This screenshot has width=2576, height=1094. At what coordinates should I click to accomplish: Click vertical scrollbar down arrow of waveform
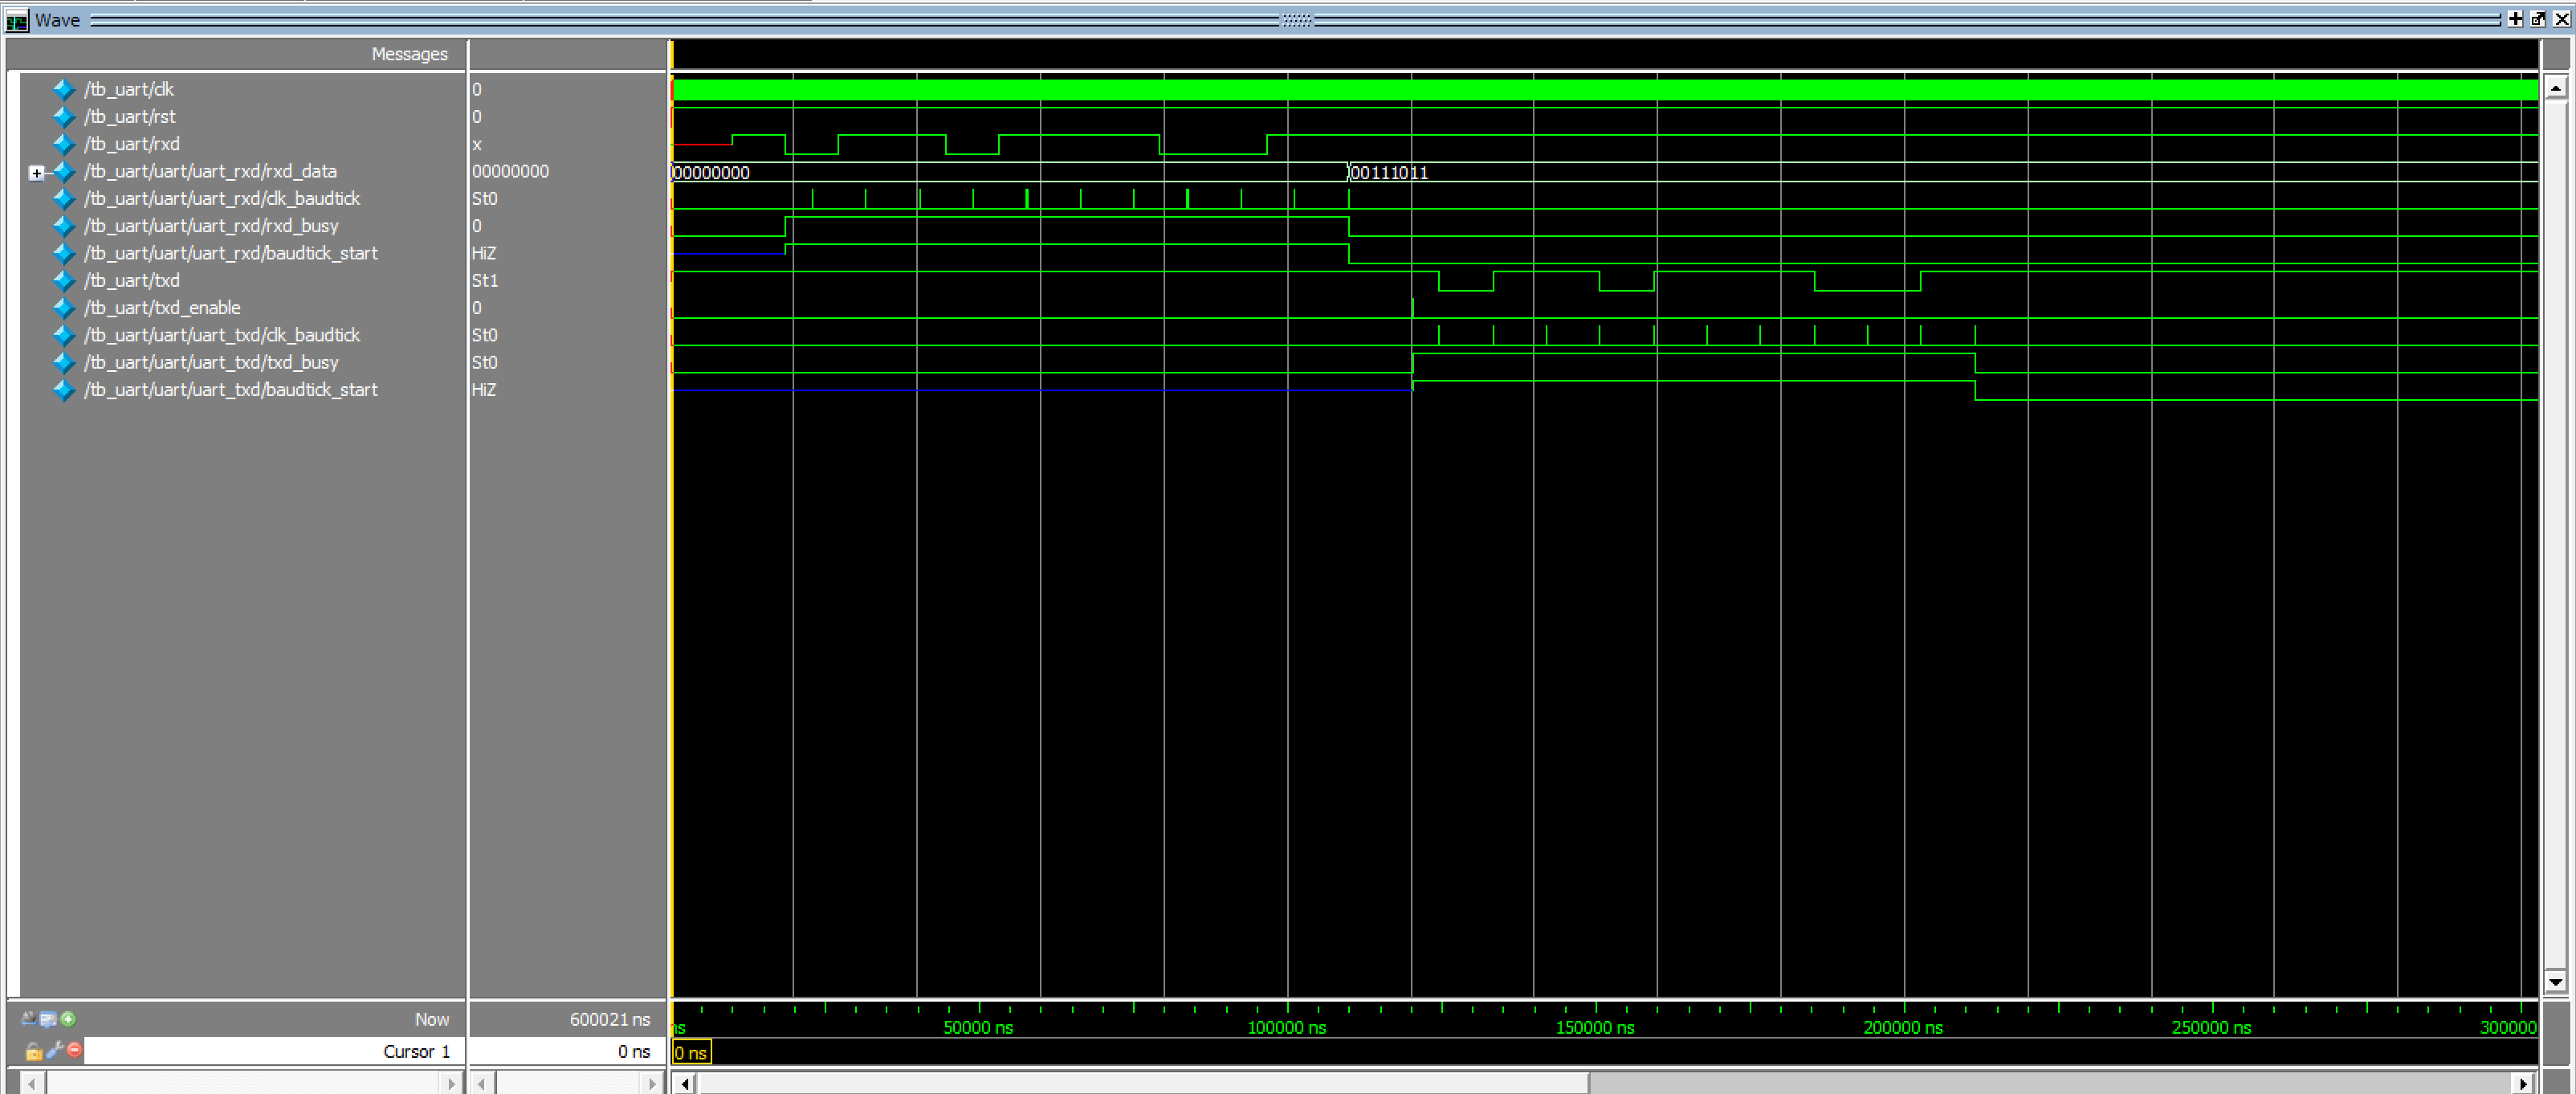2555,982
